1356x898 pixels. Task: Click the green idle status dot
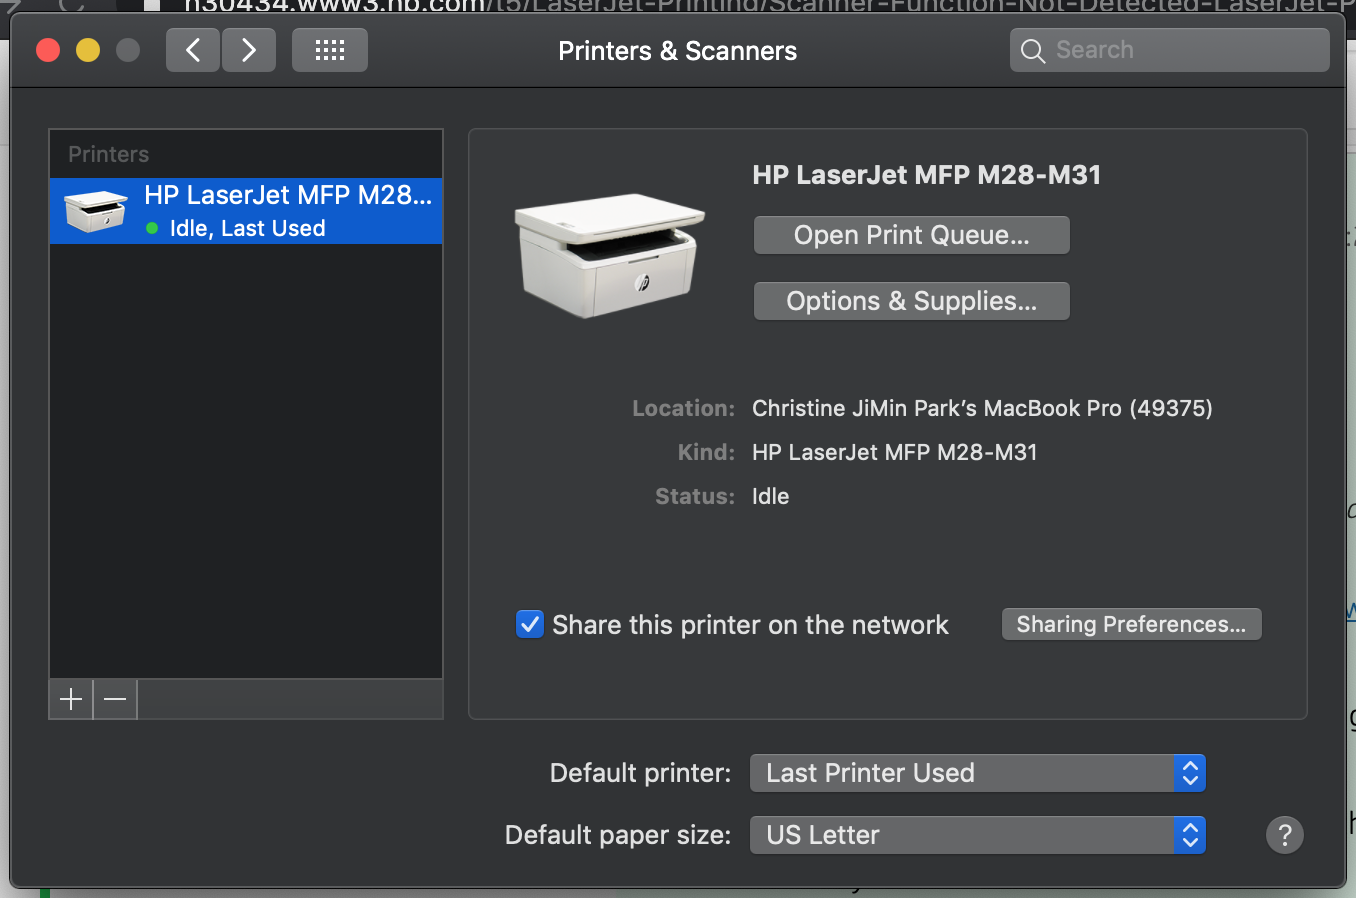(x=152, y=228)
